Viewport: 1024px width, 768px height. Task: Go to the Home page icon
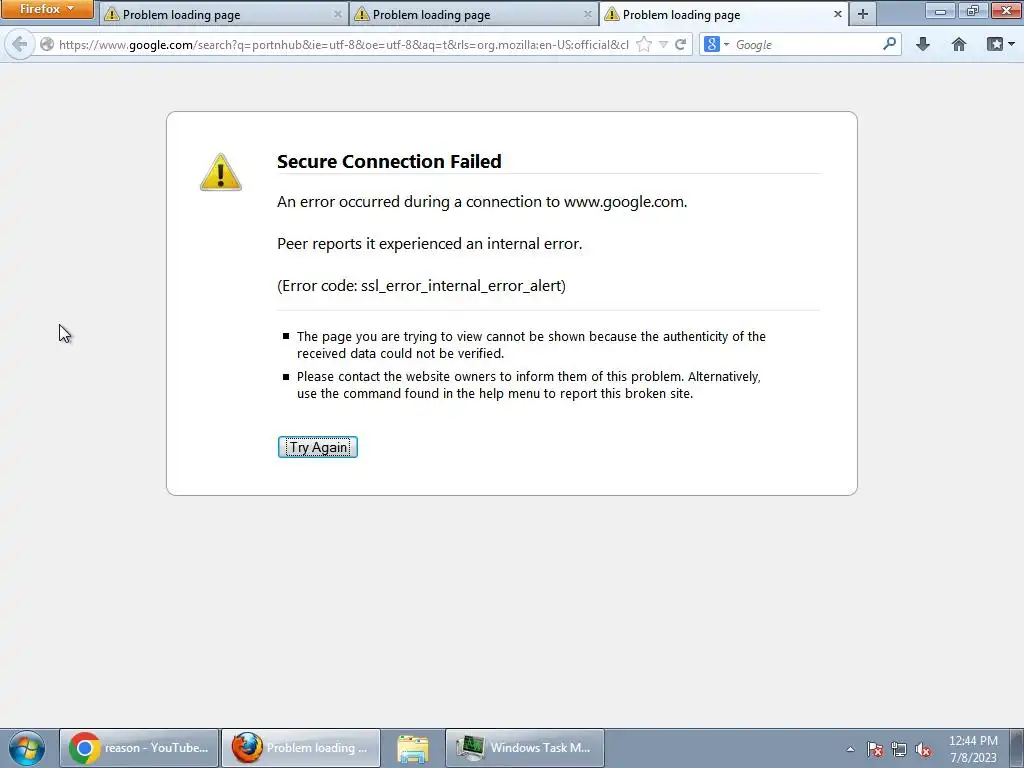point(959,44)
